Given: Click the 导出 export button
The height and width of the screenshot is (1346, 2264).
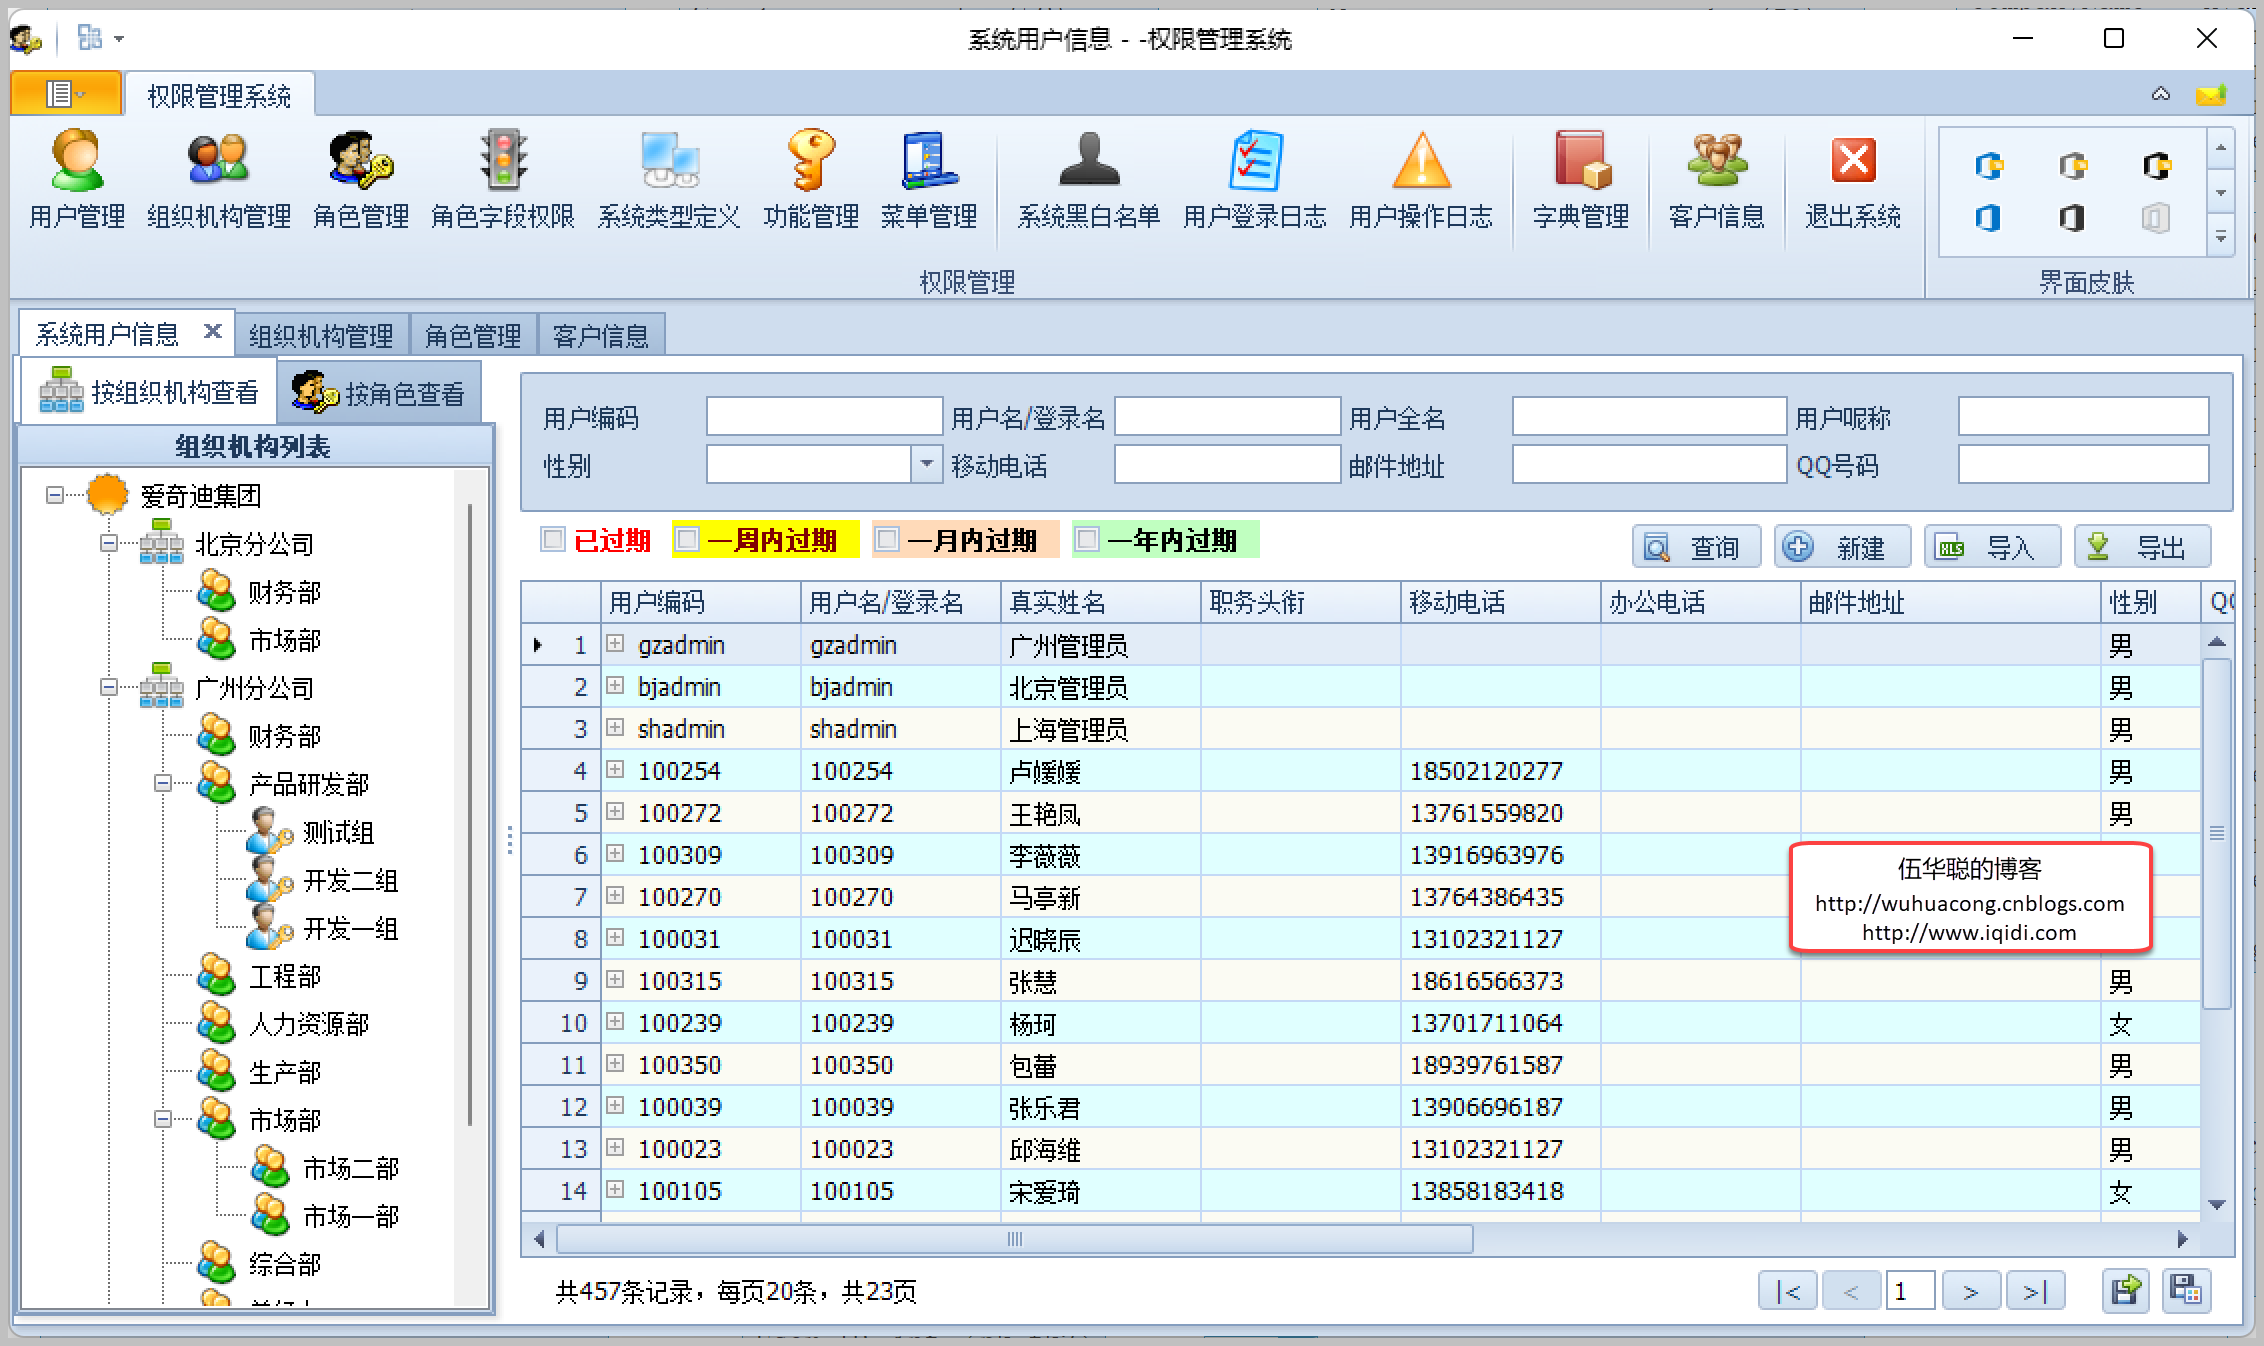Looking at the screenshot, I should pos(2142,548).
